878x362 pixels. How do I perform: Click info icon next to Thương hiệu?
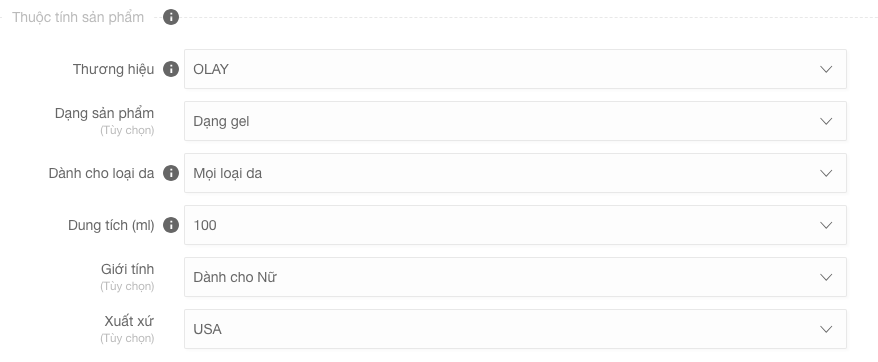tap(171, 69)
